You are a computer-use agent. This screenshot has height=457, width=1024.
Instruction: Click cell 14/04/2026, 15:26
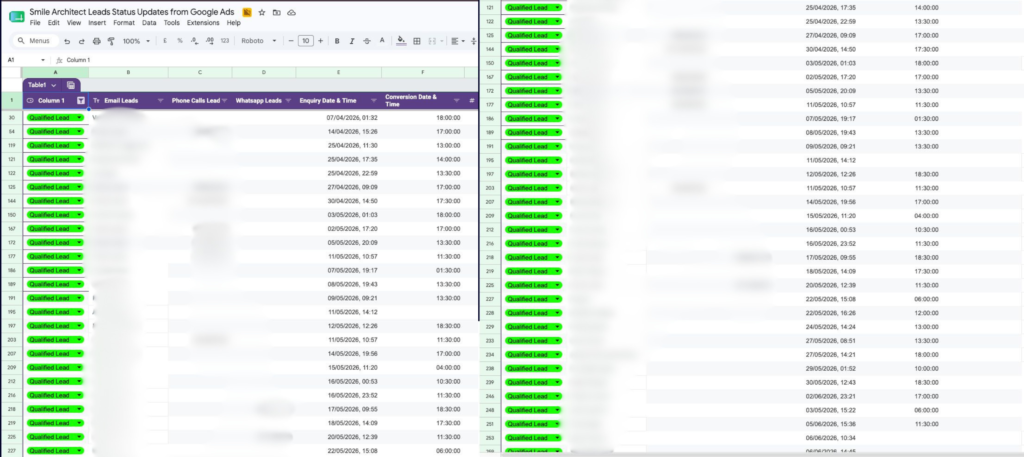click(338, 131)
